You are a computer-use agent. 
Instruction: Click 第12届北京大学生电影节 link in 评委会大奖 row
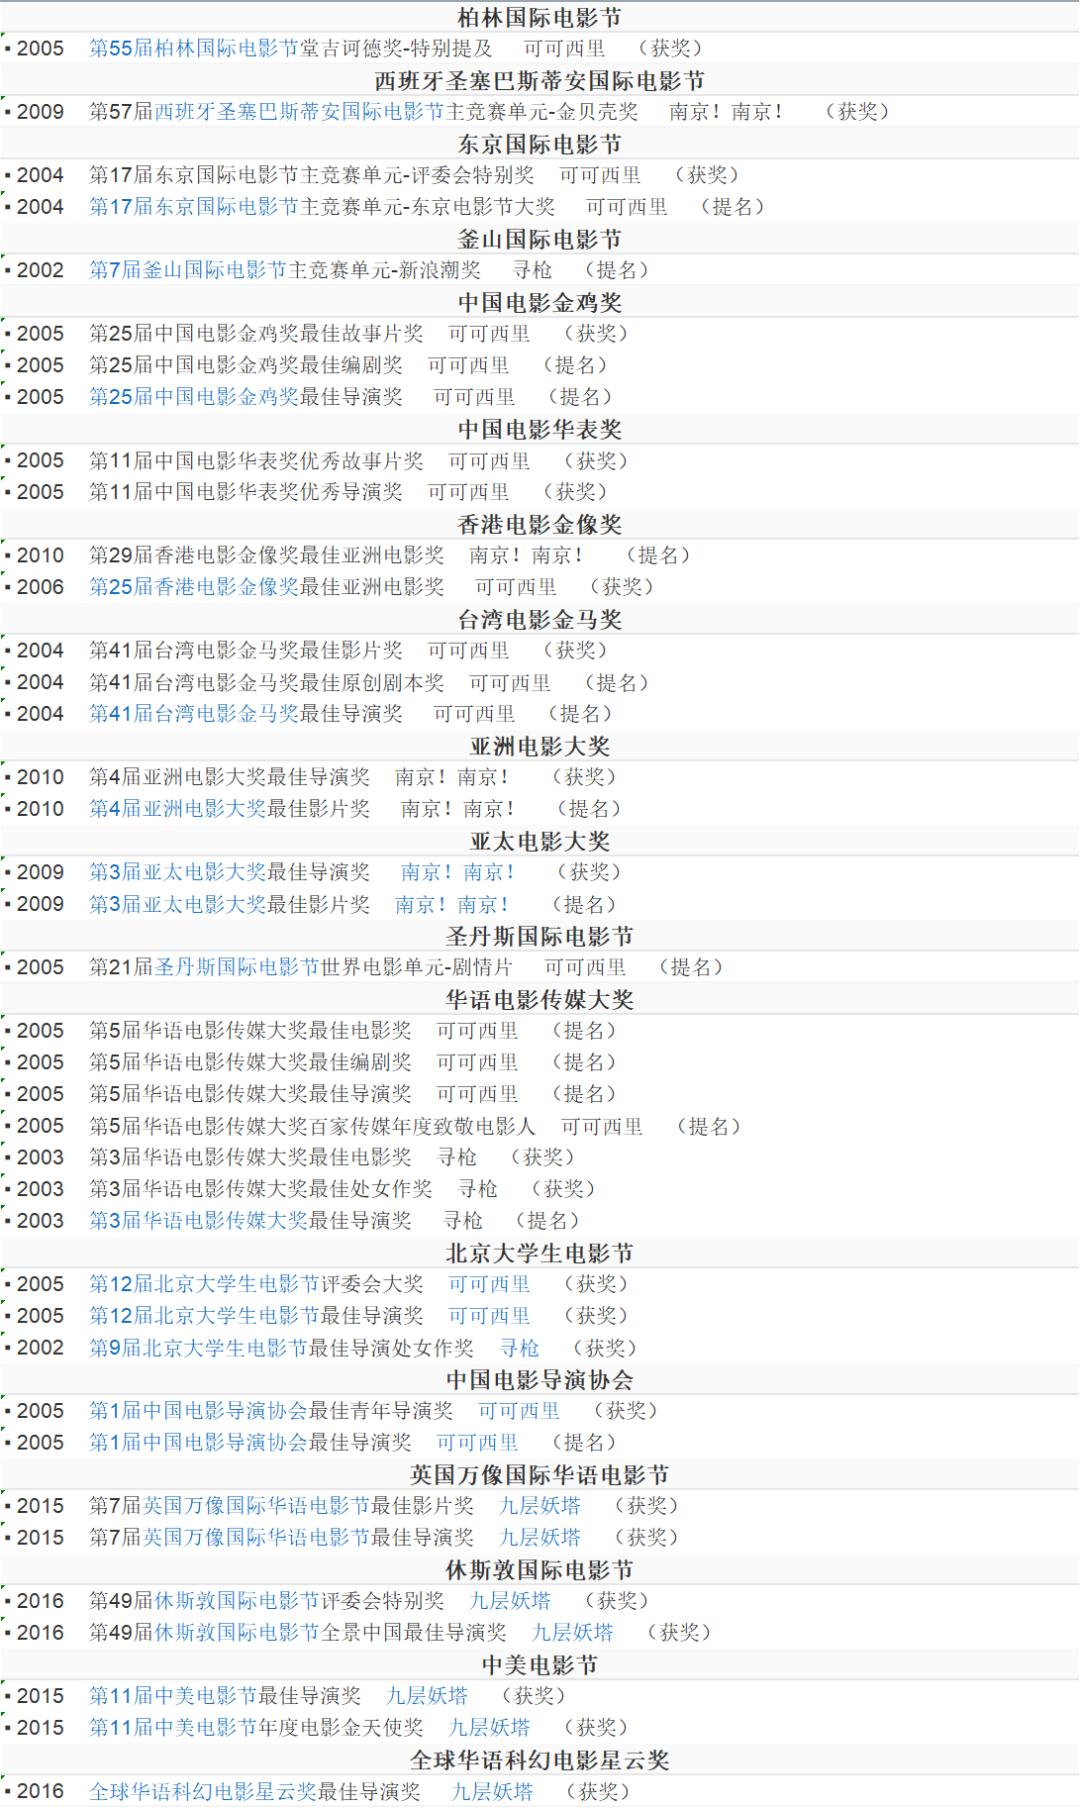(204, 1284)
